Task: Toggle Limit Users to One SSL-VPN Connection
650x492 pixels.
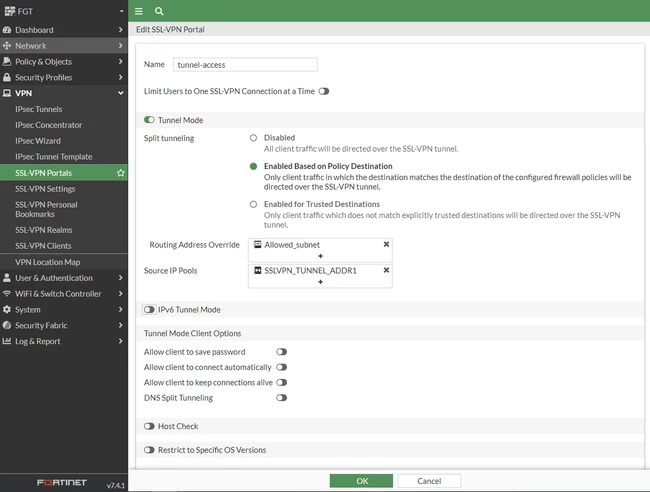Action: [x=324, y=91]
